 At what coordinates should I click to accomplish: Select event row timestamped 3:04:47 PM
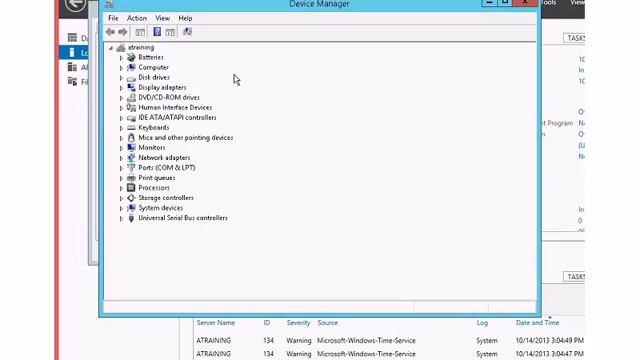(390, 354)
